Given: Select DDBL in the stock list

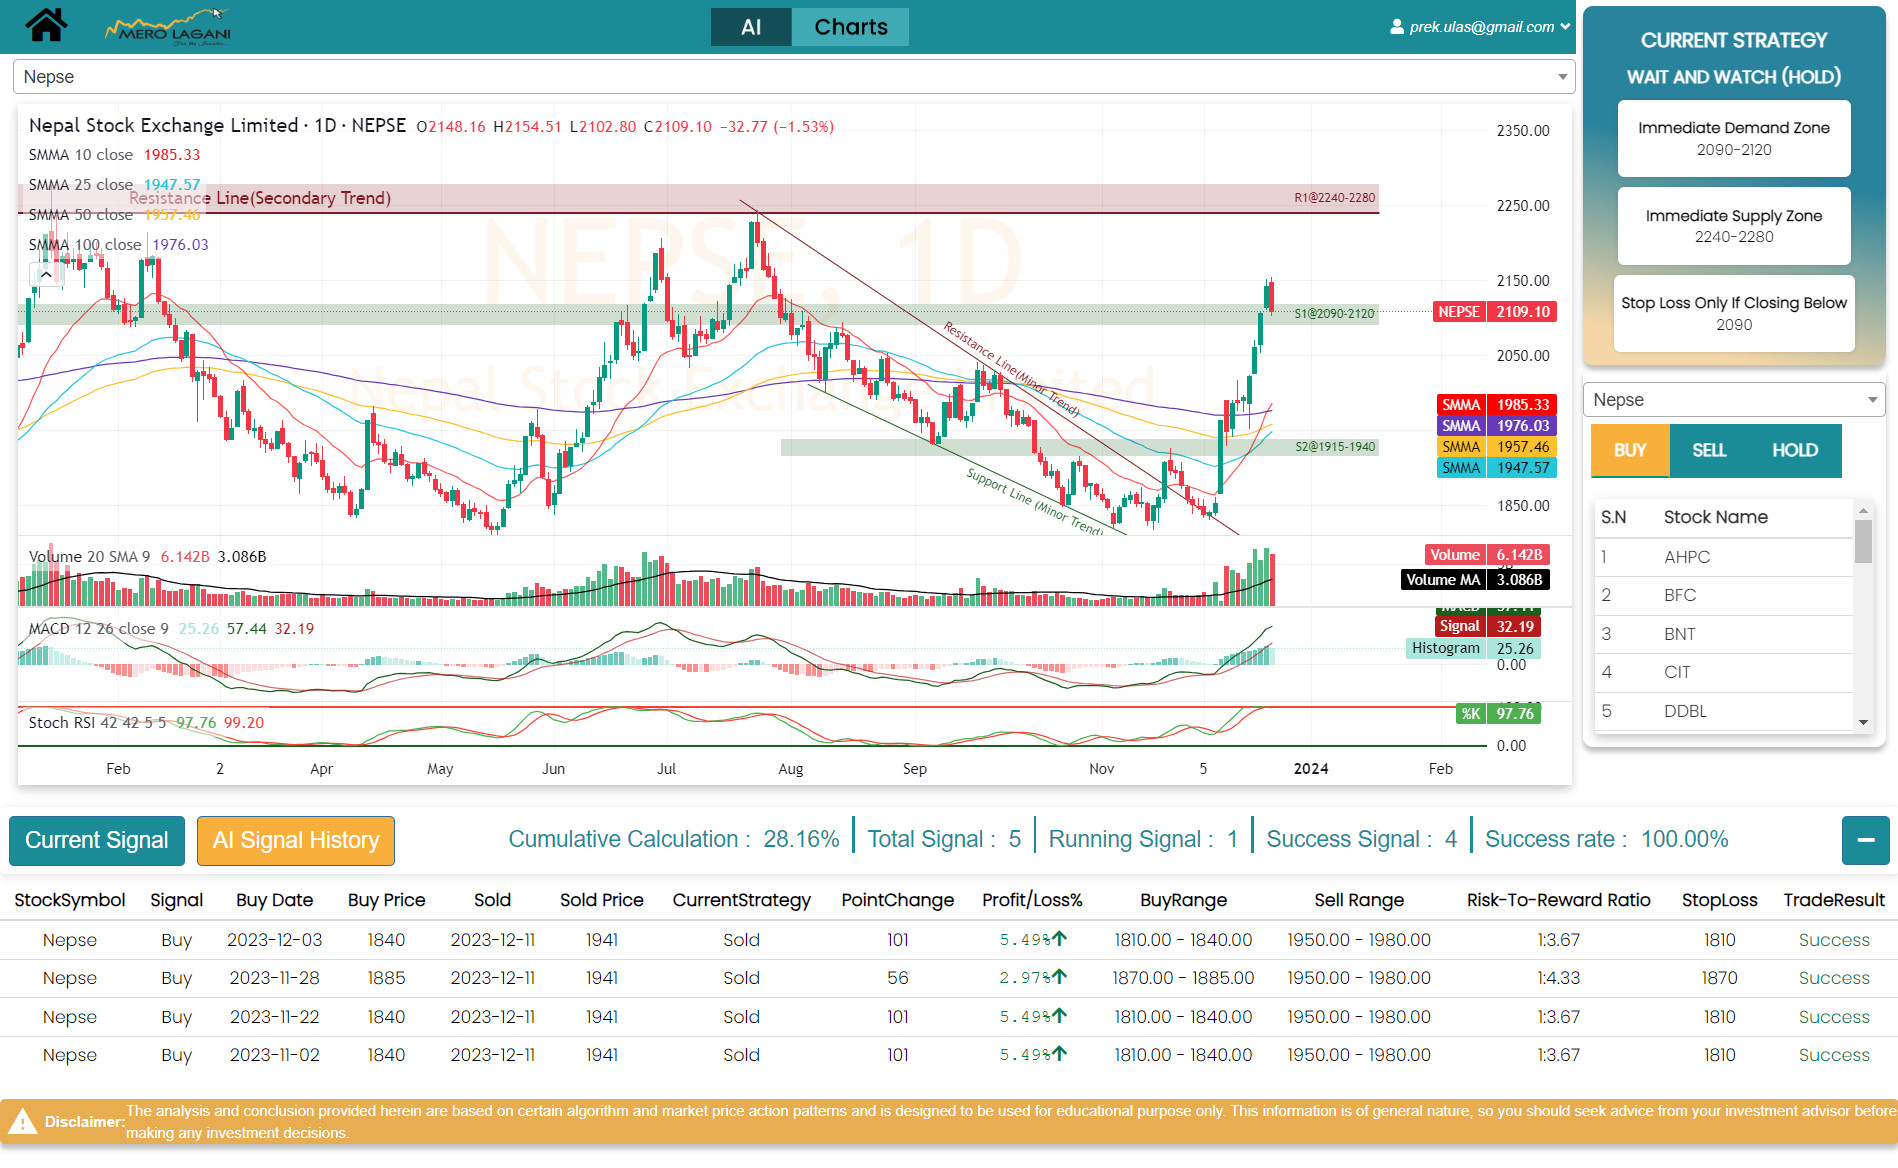Looking at the screenshot, I should [x=1723, y=711].
